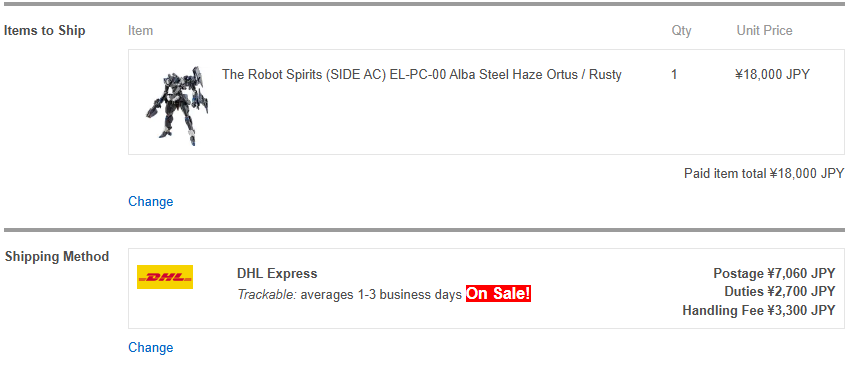
Task: Click the Items to Ship section heading
Action: click(45, 30)
